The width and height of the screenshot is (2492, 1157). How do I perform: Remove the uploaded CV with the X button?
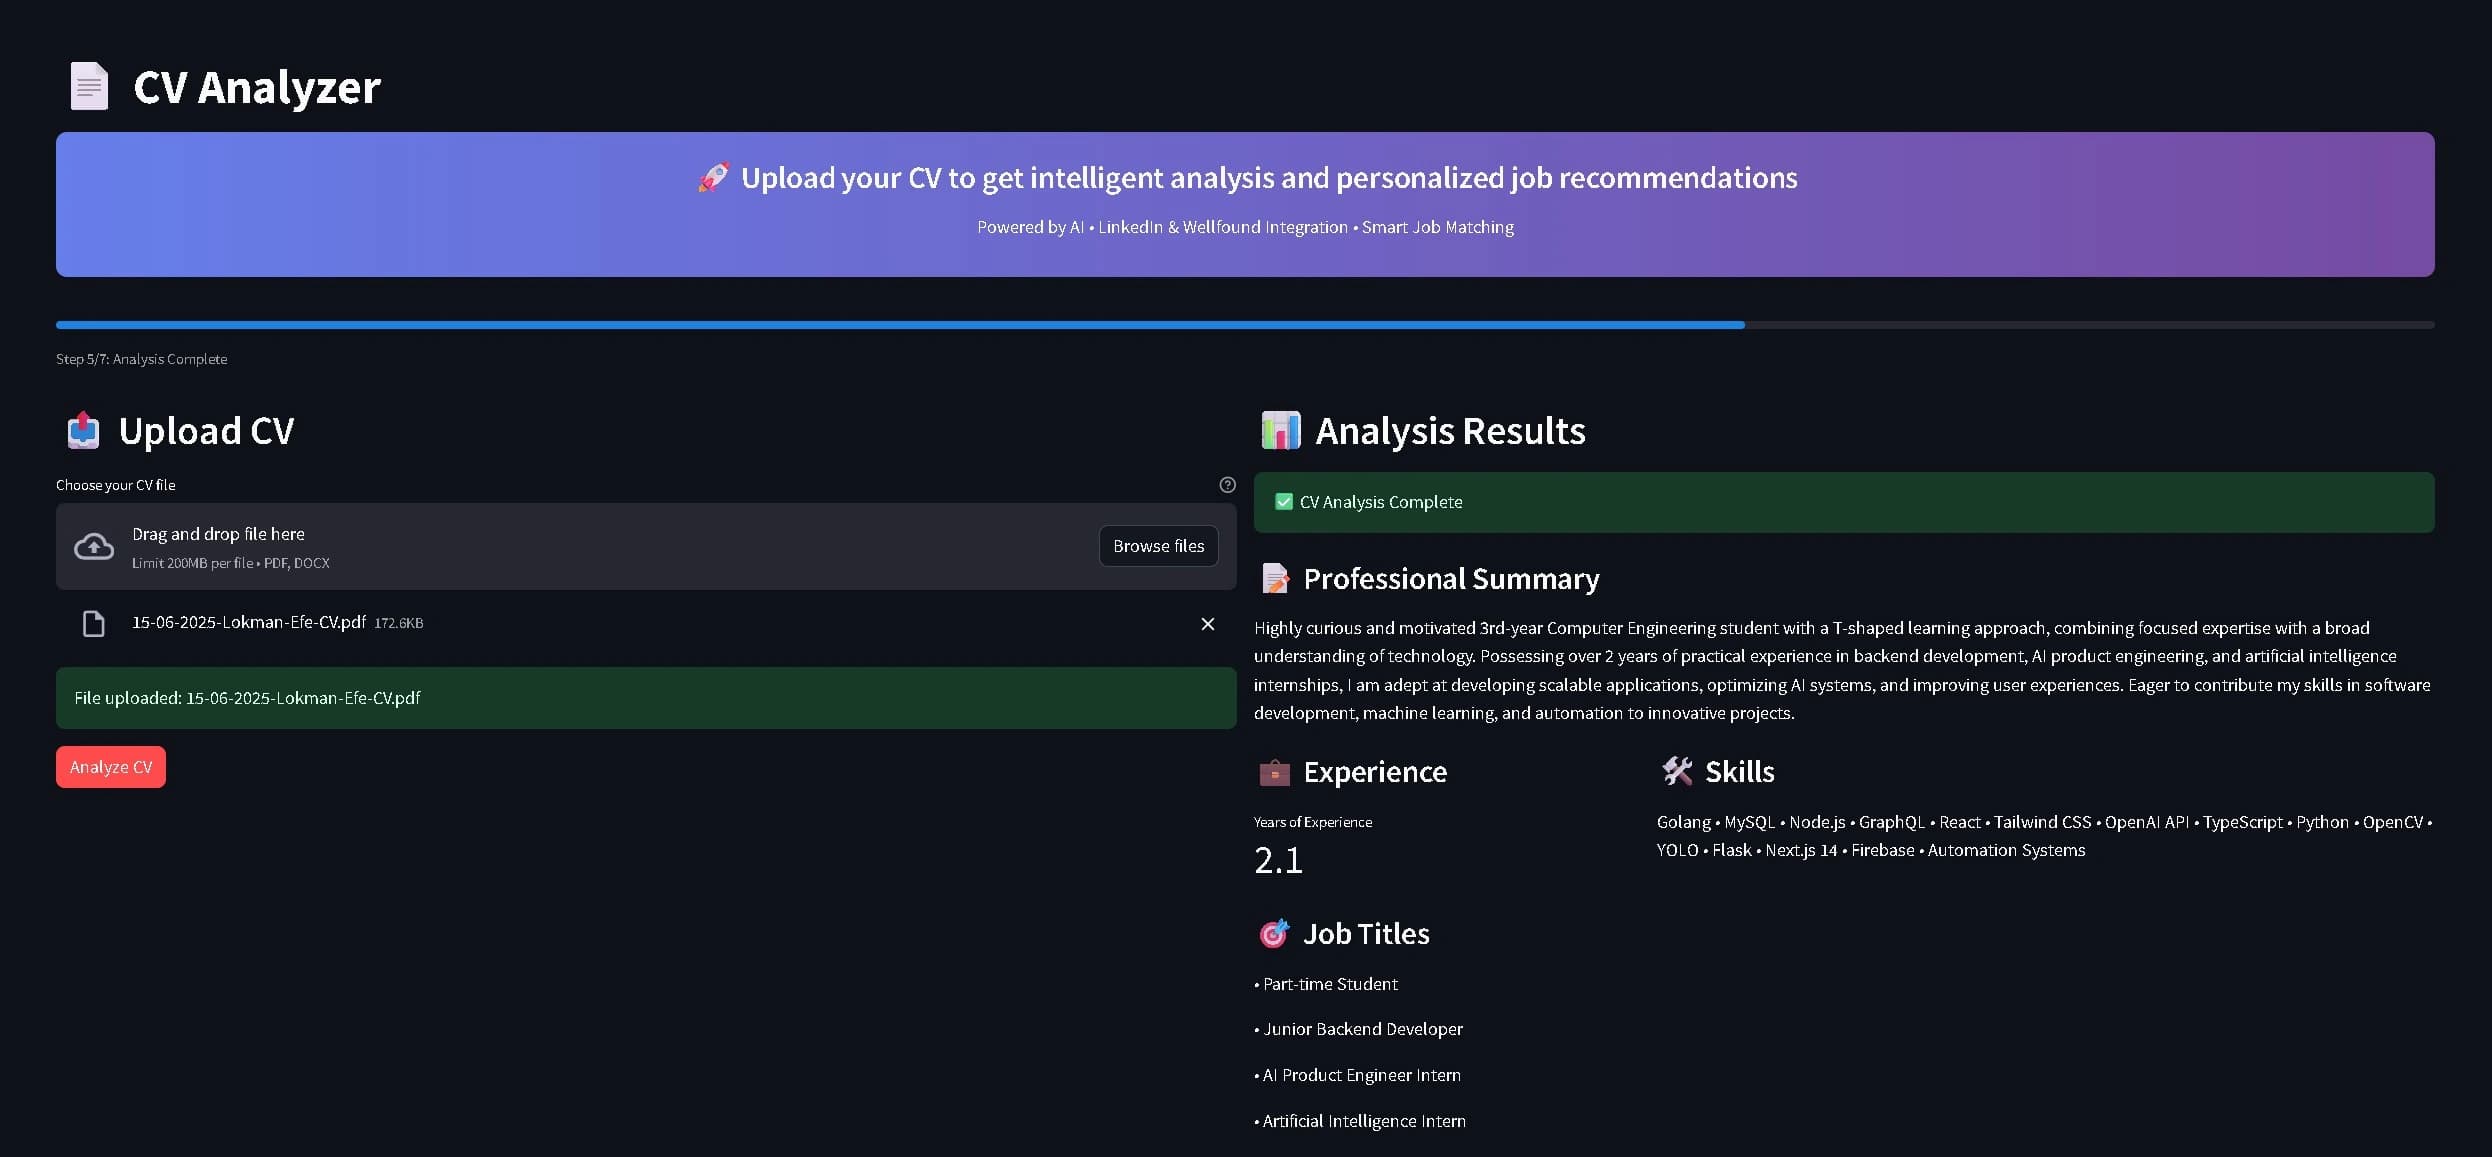[x=1207, y=623]
